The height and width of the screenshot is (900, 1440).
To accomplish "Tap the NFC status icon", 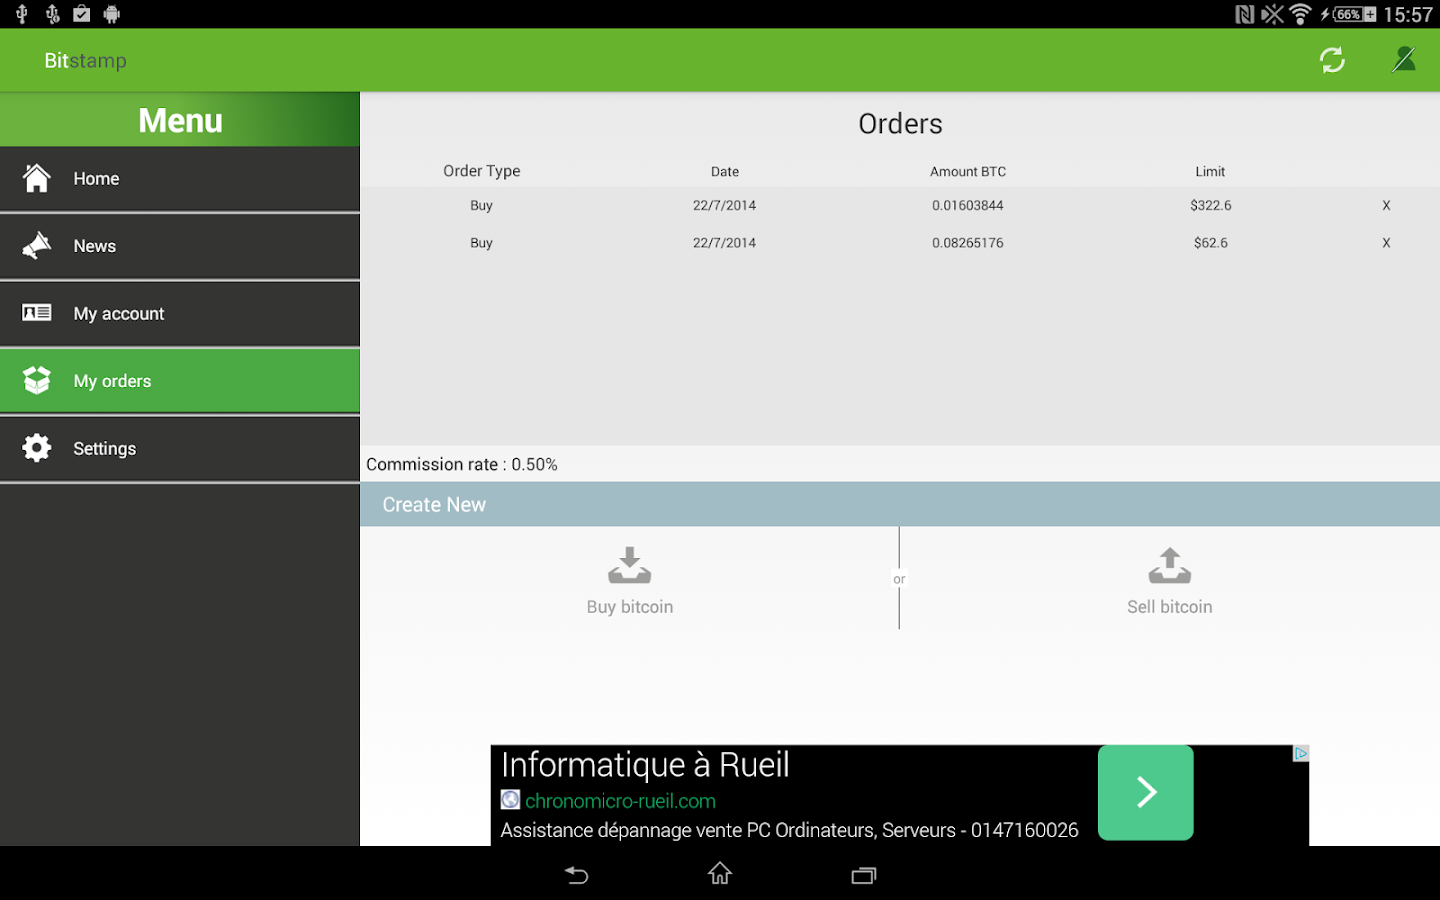I will click(x=1245, y=14).
